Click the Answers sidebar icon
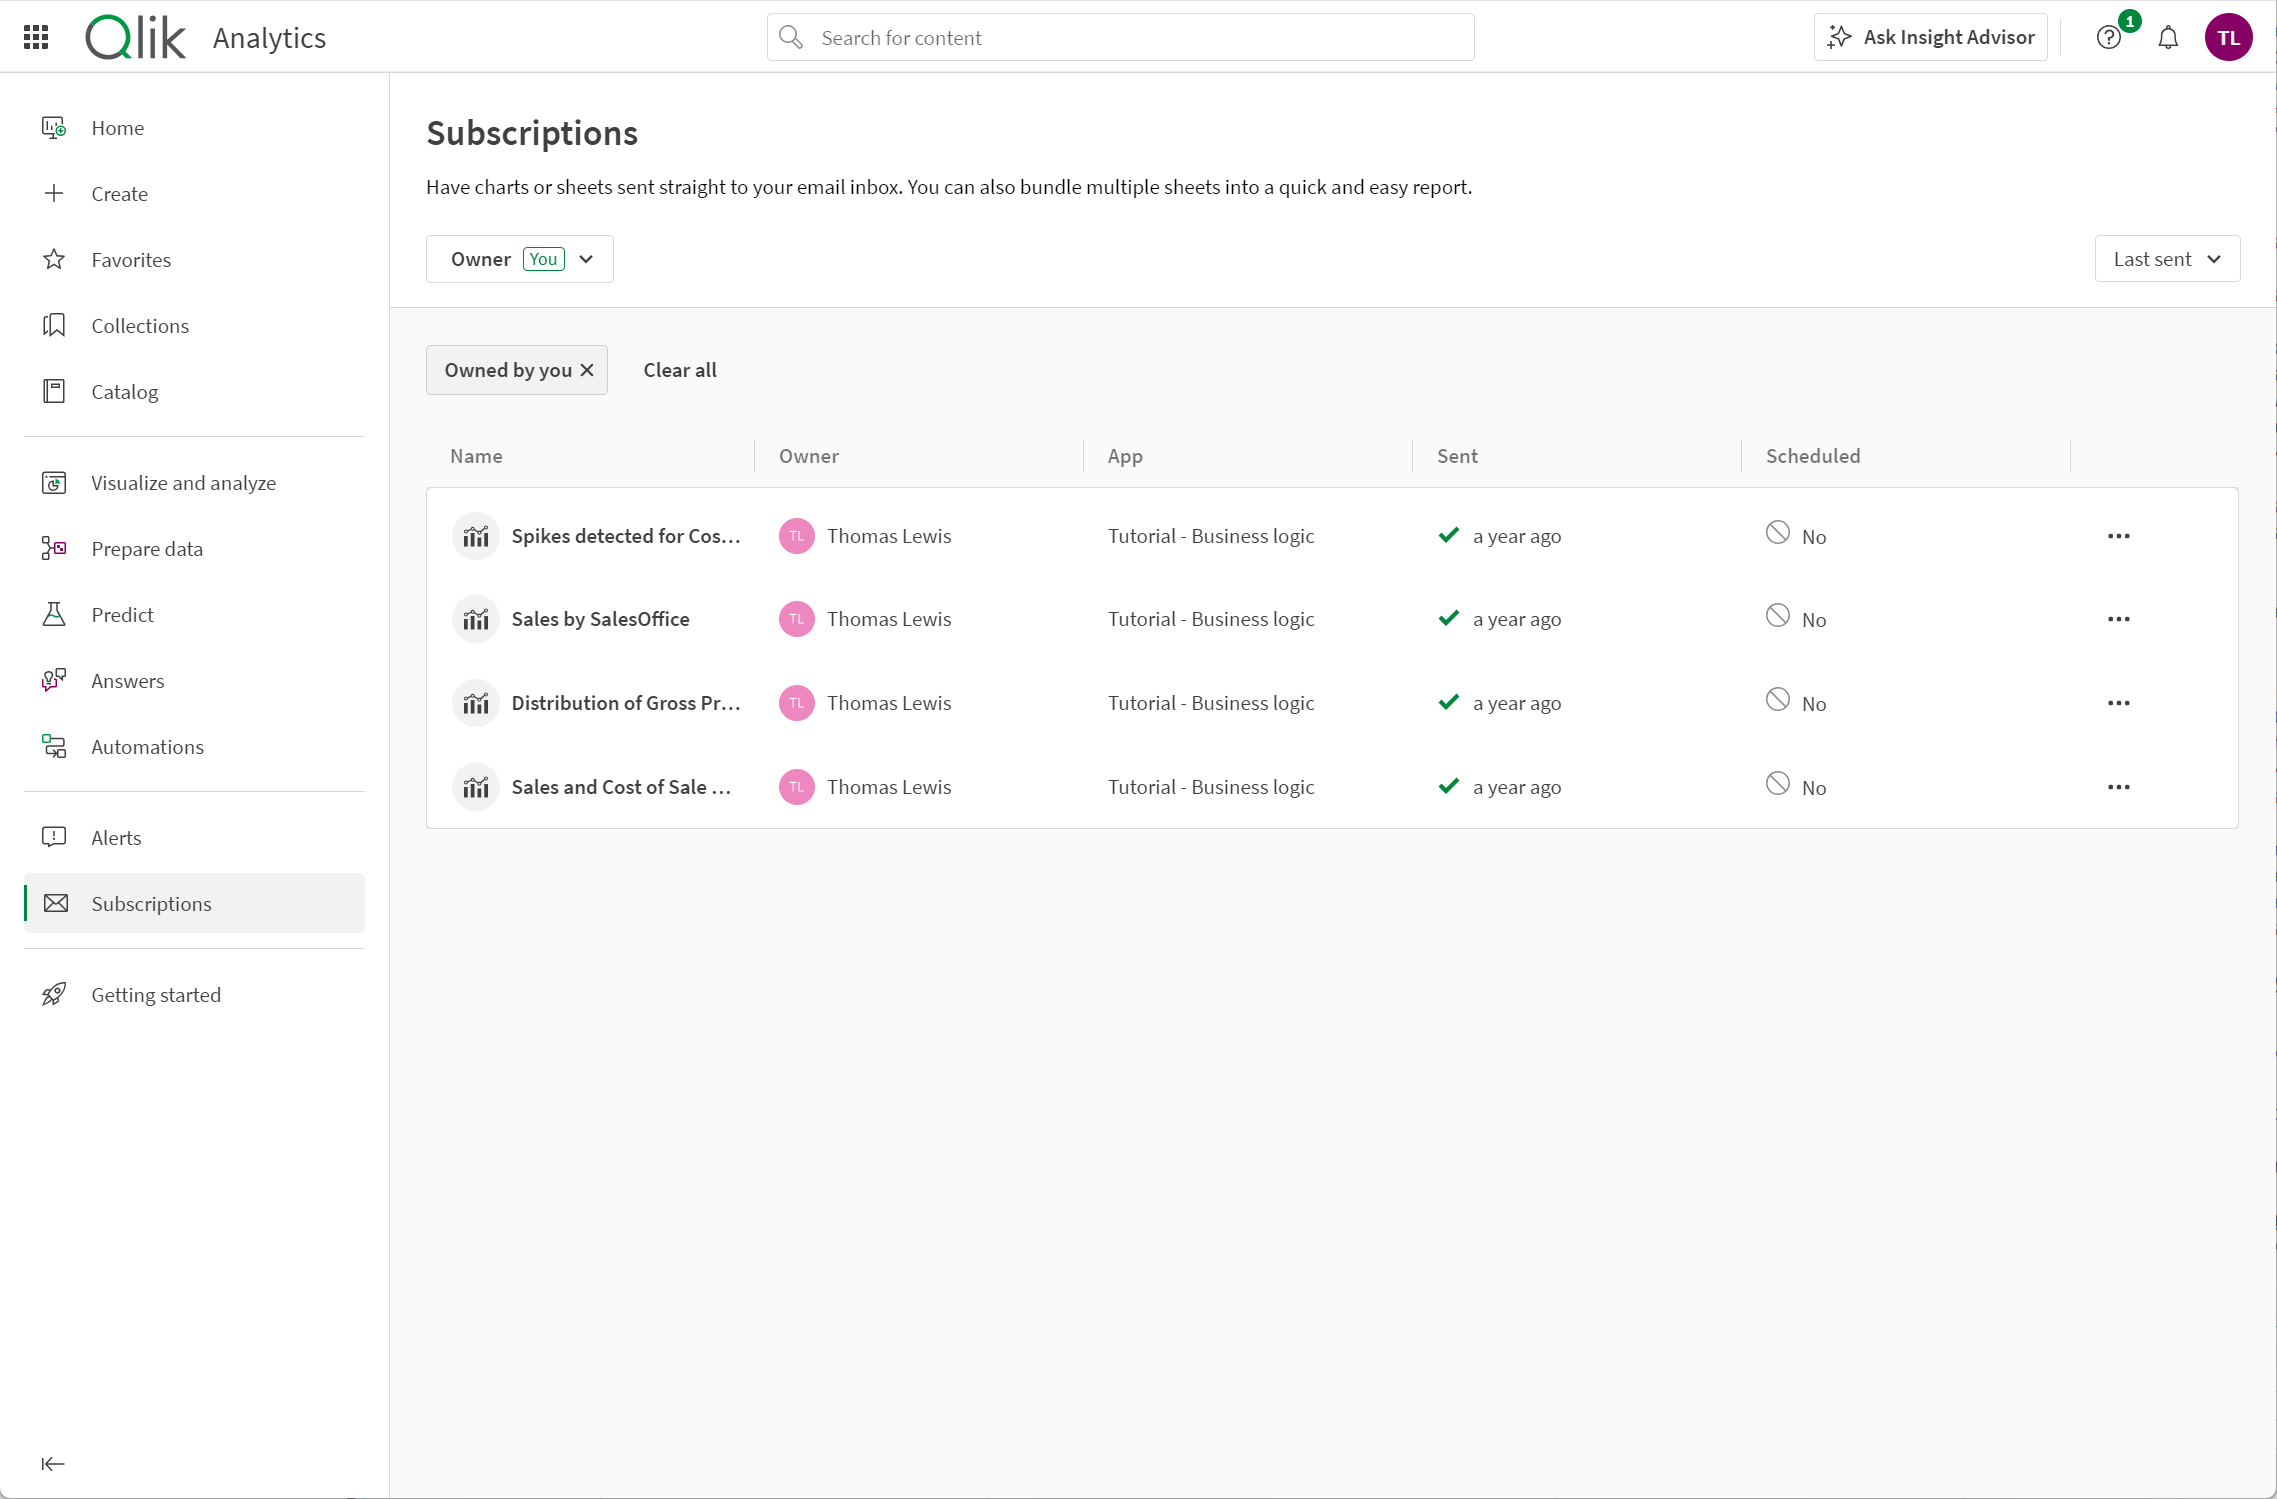This screenshot has height=1499, width=2277. [54, 679]
